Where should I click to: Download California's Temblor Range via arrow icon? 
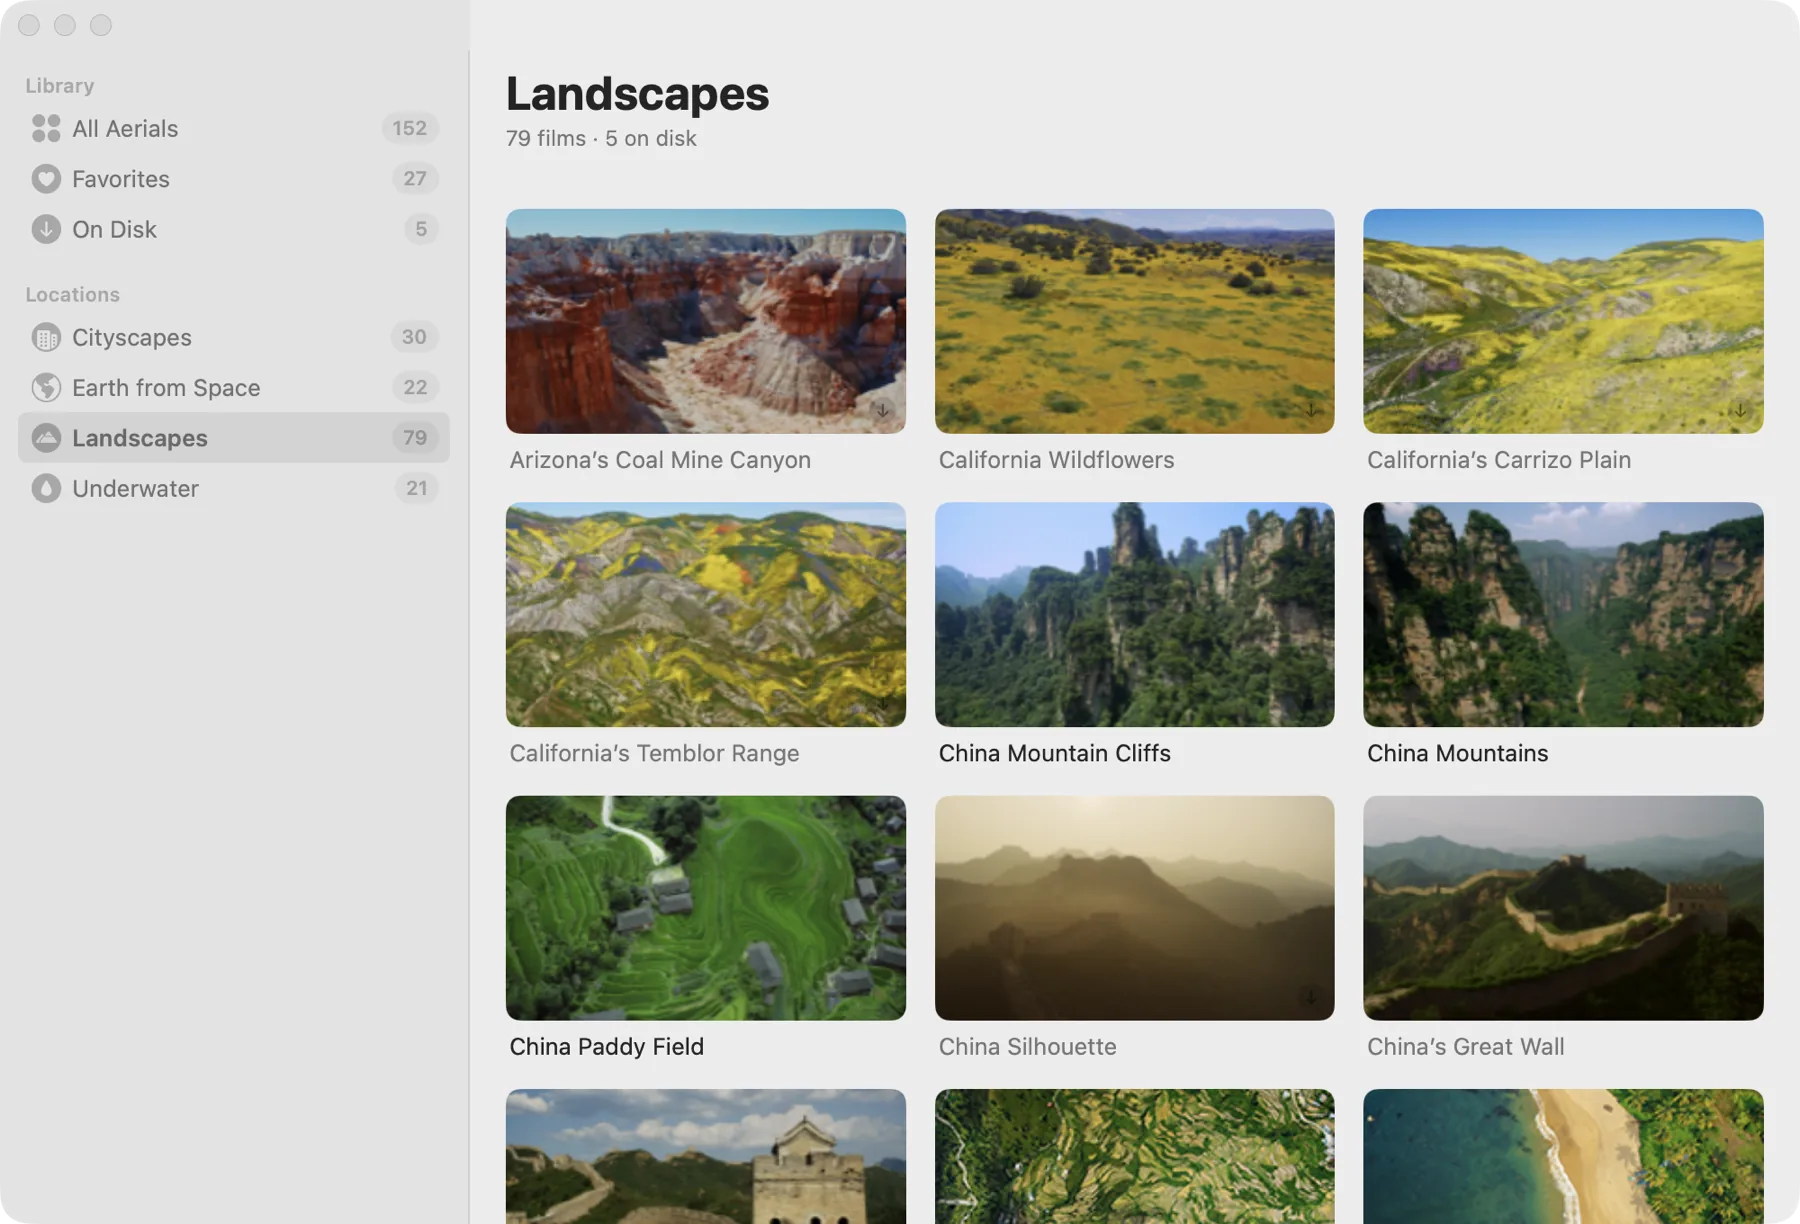(x=882, y=703)
